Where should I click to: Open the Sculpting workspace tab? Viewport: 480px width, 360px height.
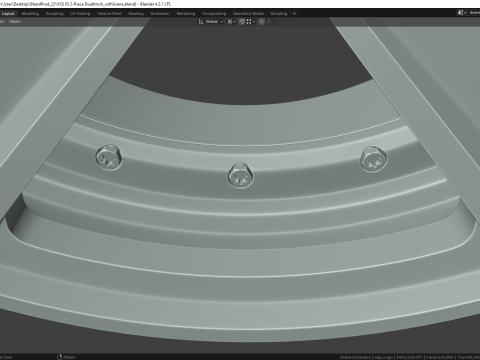pos(54,13)
